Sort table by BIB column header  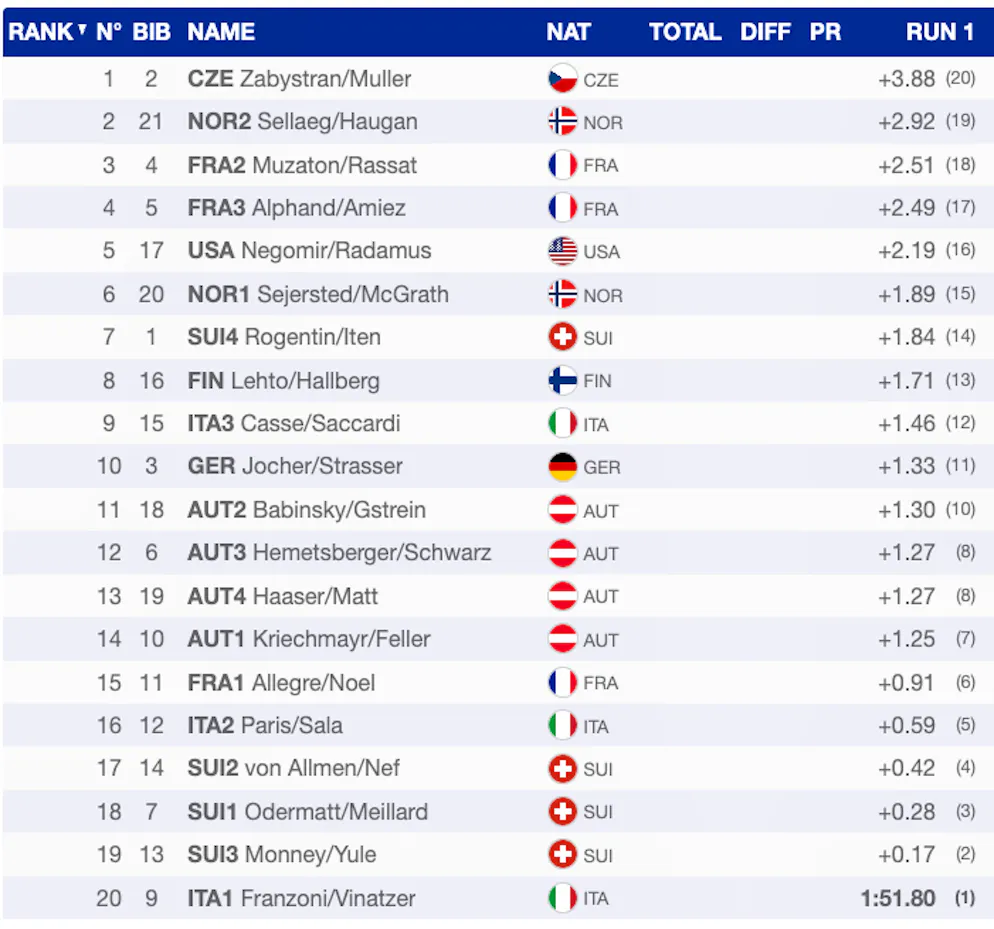click(151, 32)
